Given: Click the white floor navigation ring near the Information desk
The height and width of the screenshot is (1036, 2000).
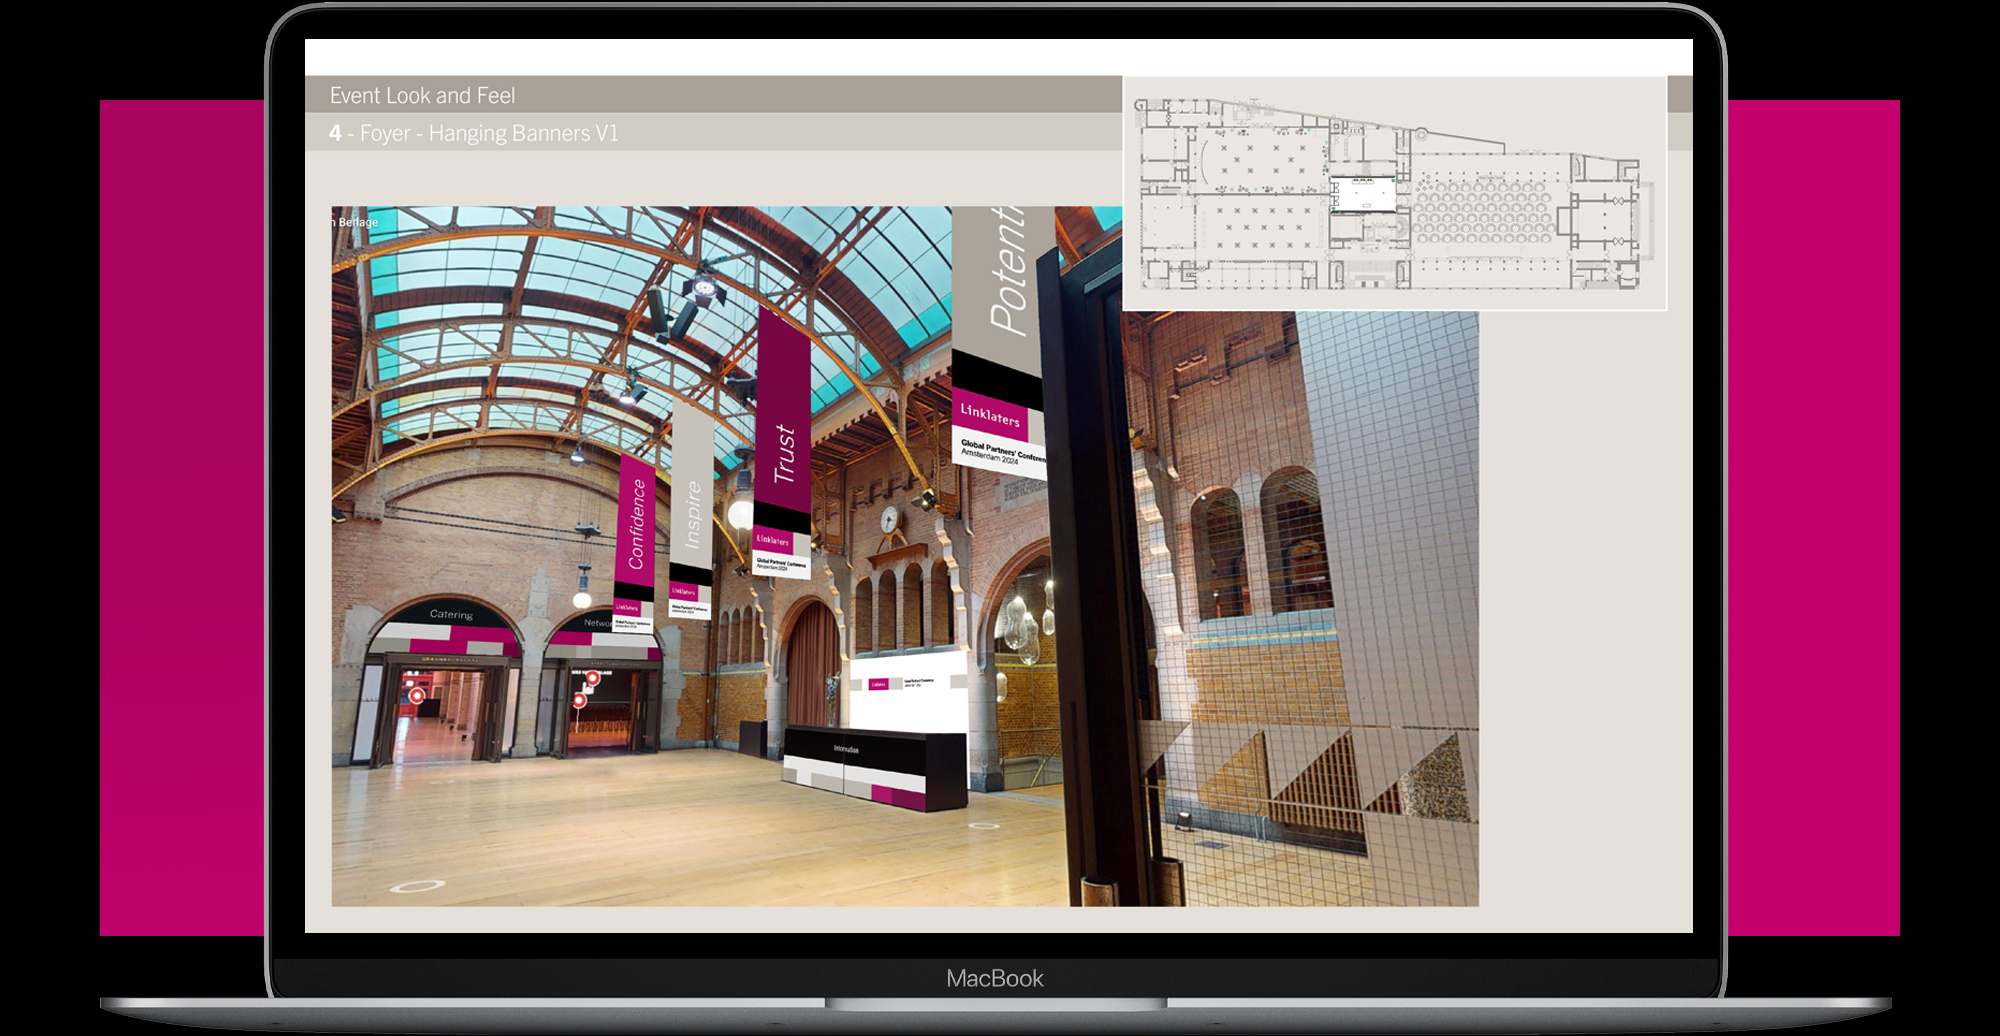Looking at the screenshot, I should (x=984, y=826).
